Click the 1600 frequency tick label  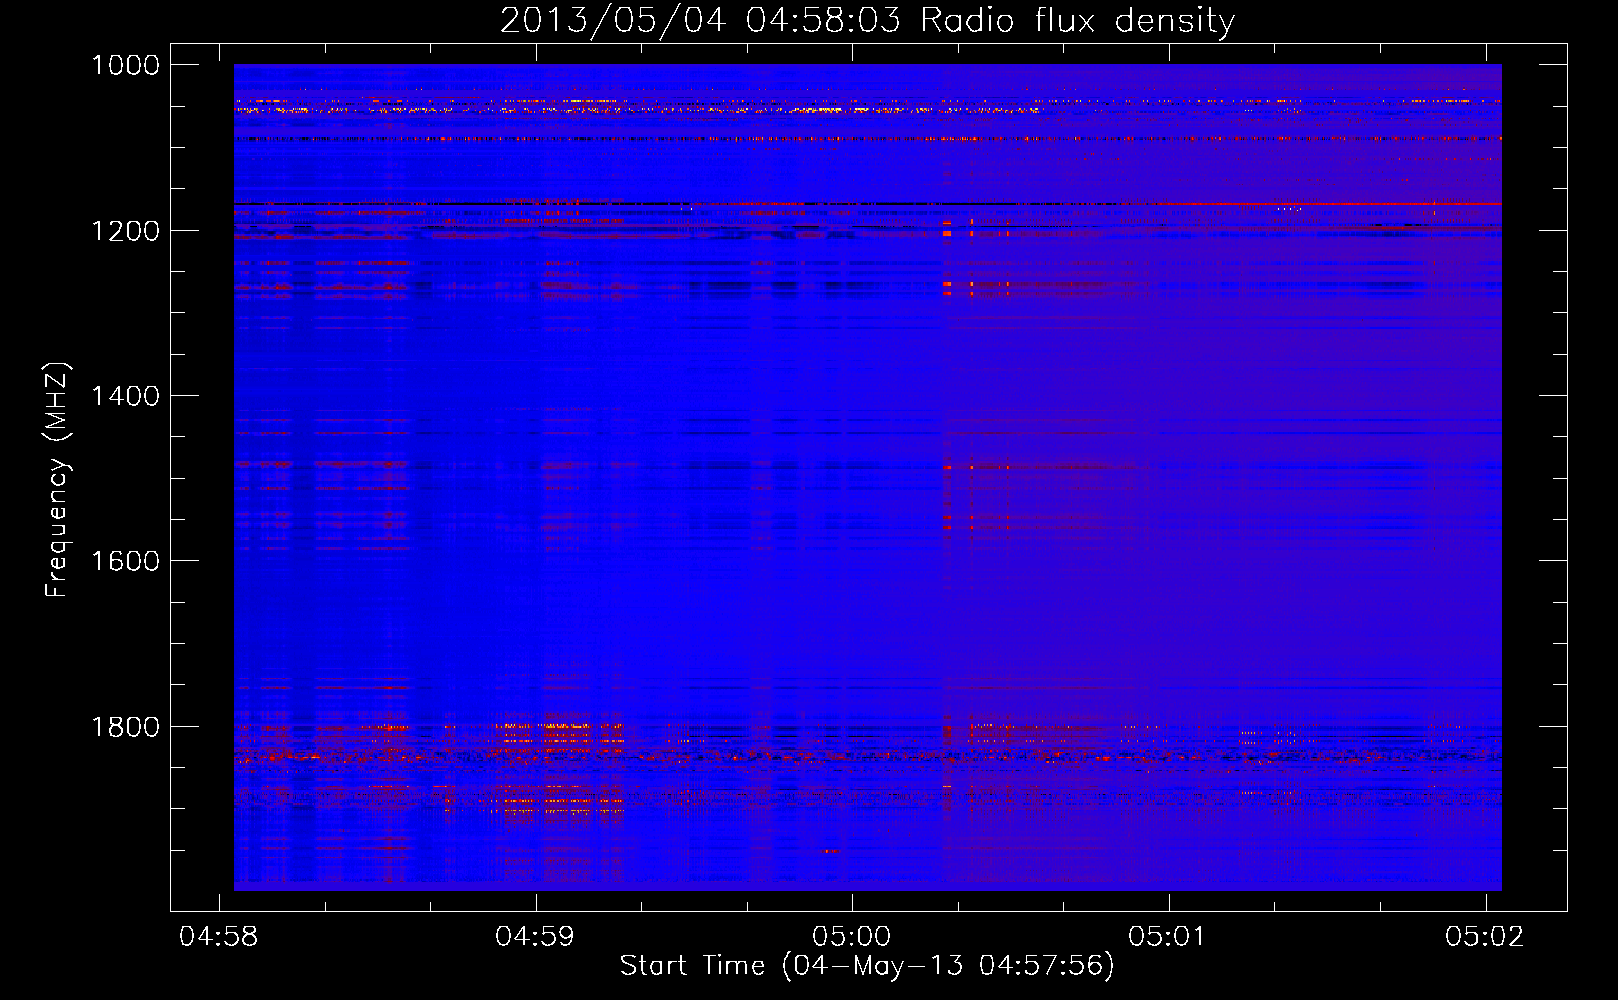tap(125, 561)
